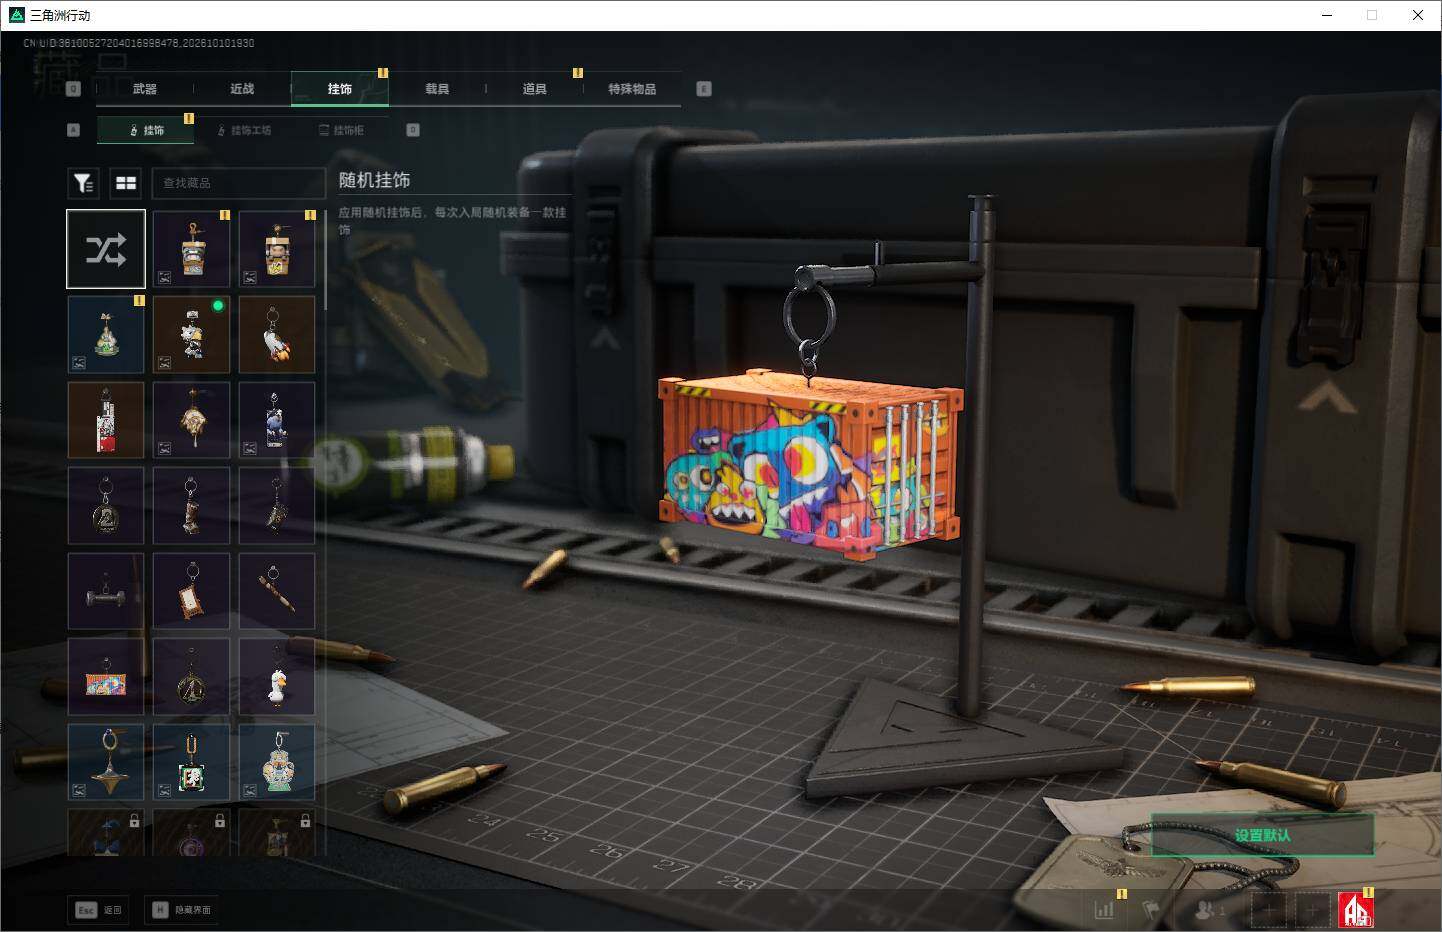The width and height of the screenshot is (1442, 932).
Task: Click the Esc 返回 button
Action: (x=99, y=910)
